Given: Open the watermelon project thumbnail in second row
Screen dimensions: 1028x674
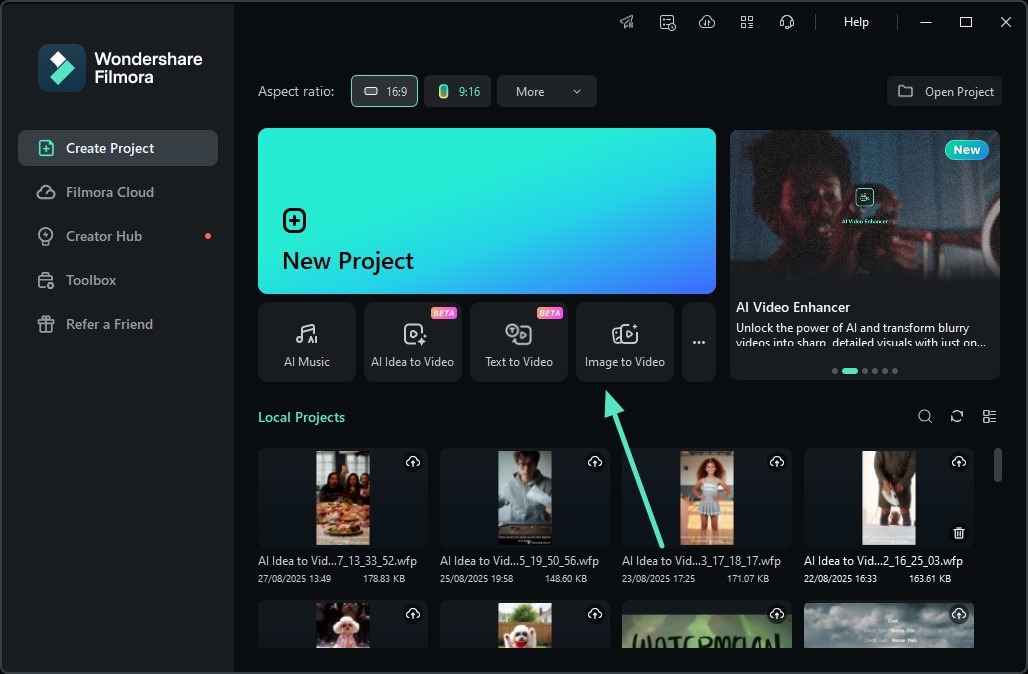Looking at the screenshot, I should [707, 625].
